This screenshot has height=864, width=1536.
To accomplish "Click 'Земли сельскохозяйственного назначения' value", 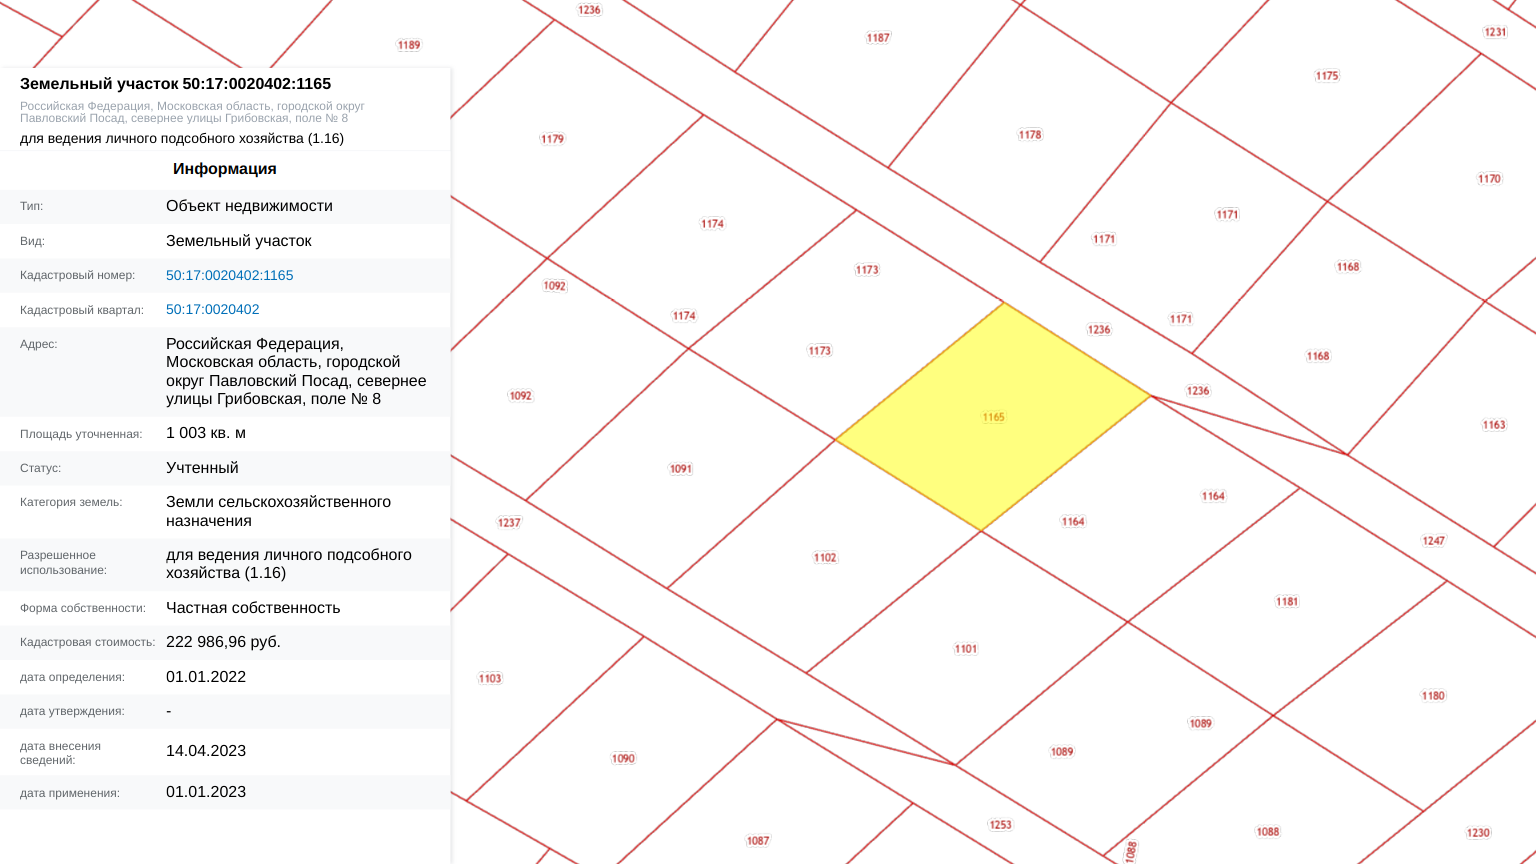I will point(278,511).
